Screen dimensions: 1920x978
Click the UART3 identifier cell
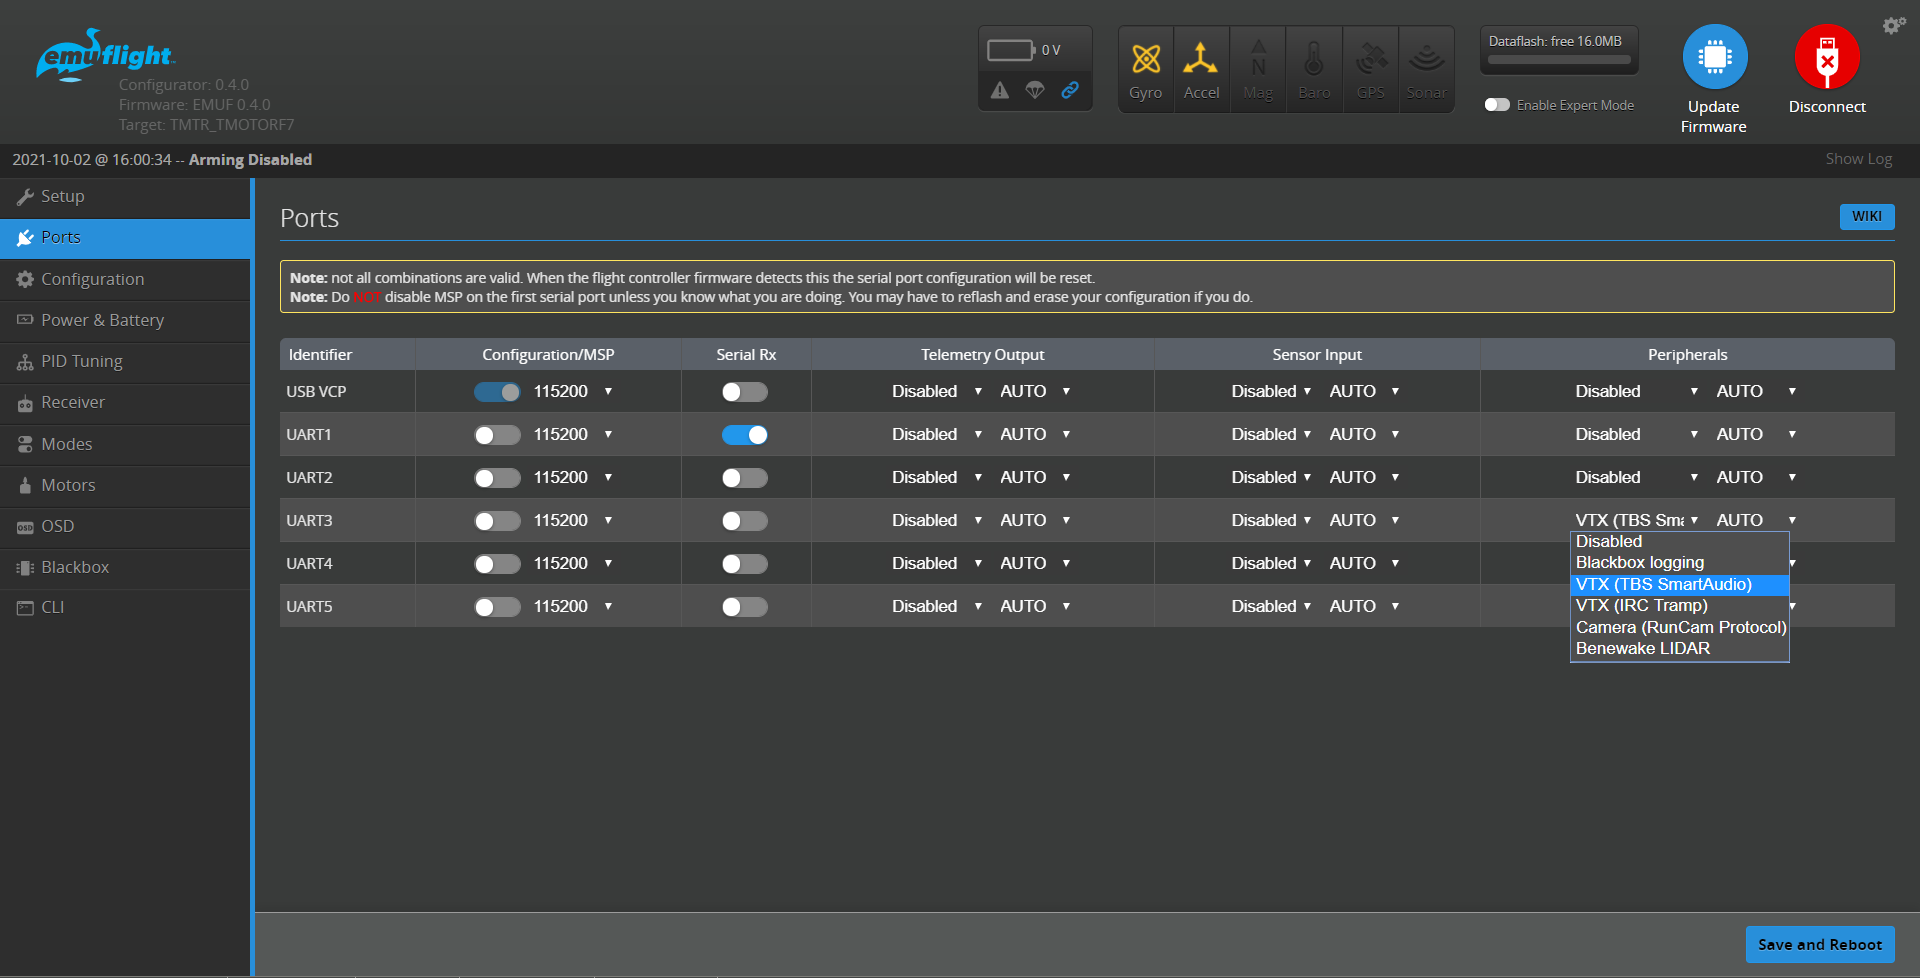[x=348, y=521]
